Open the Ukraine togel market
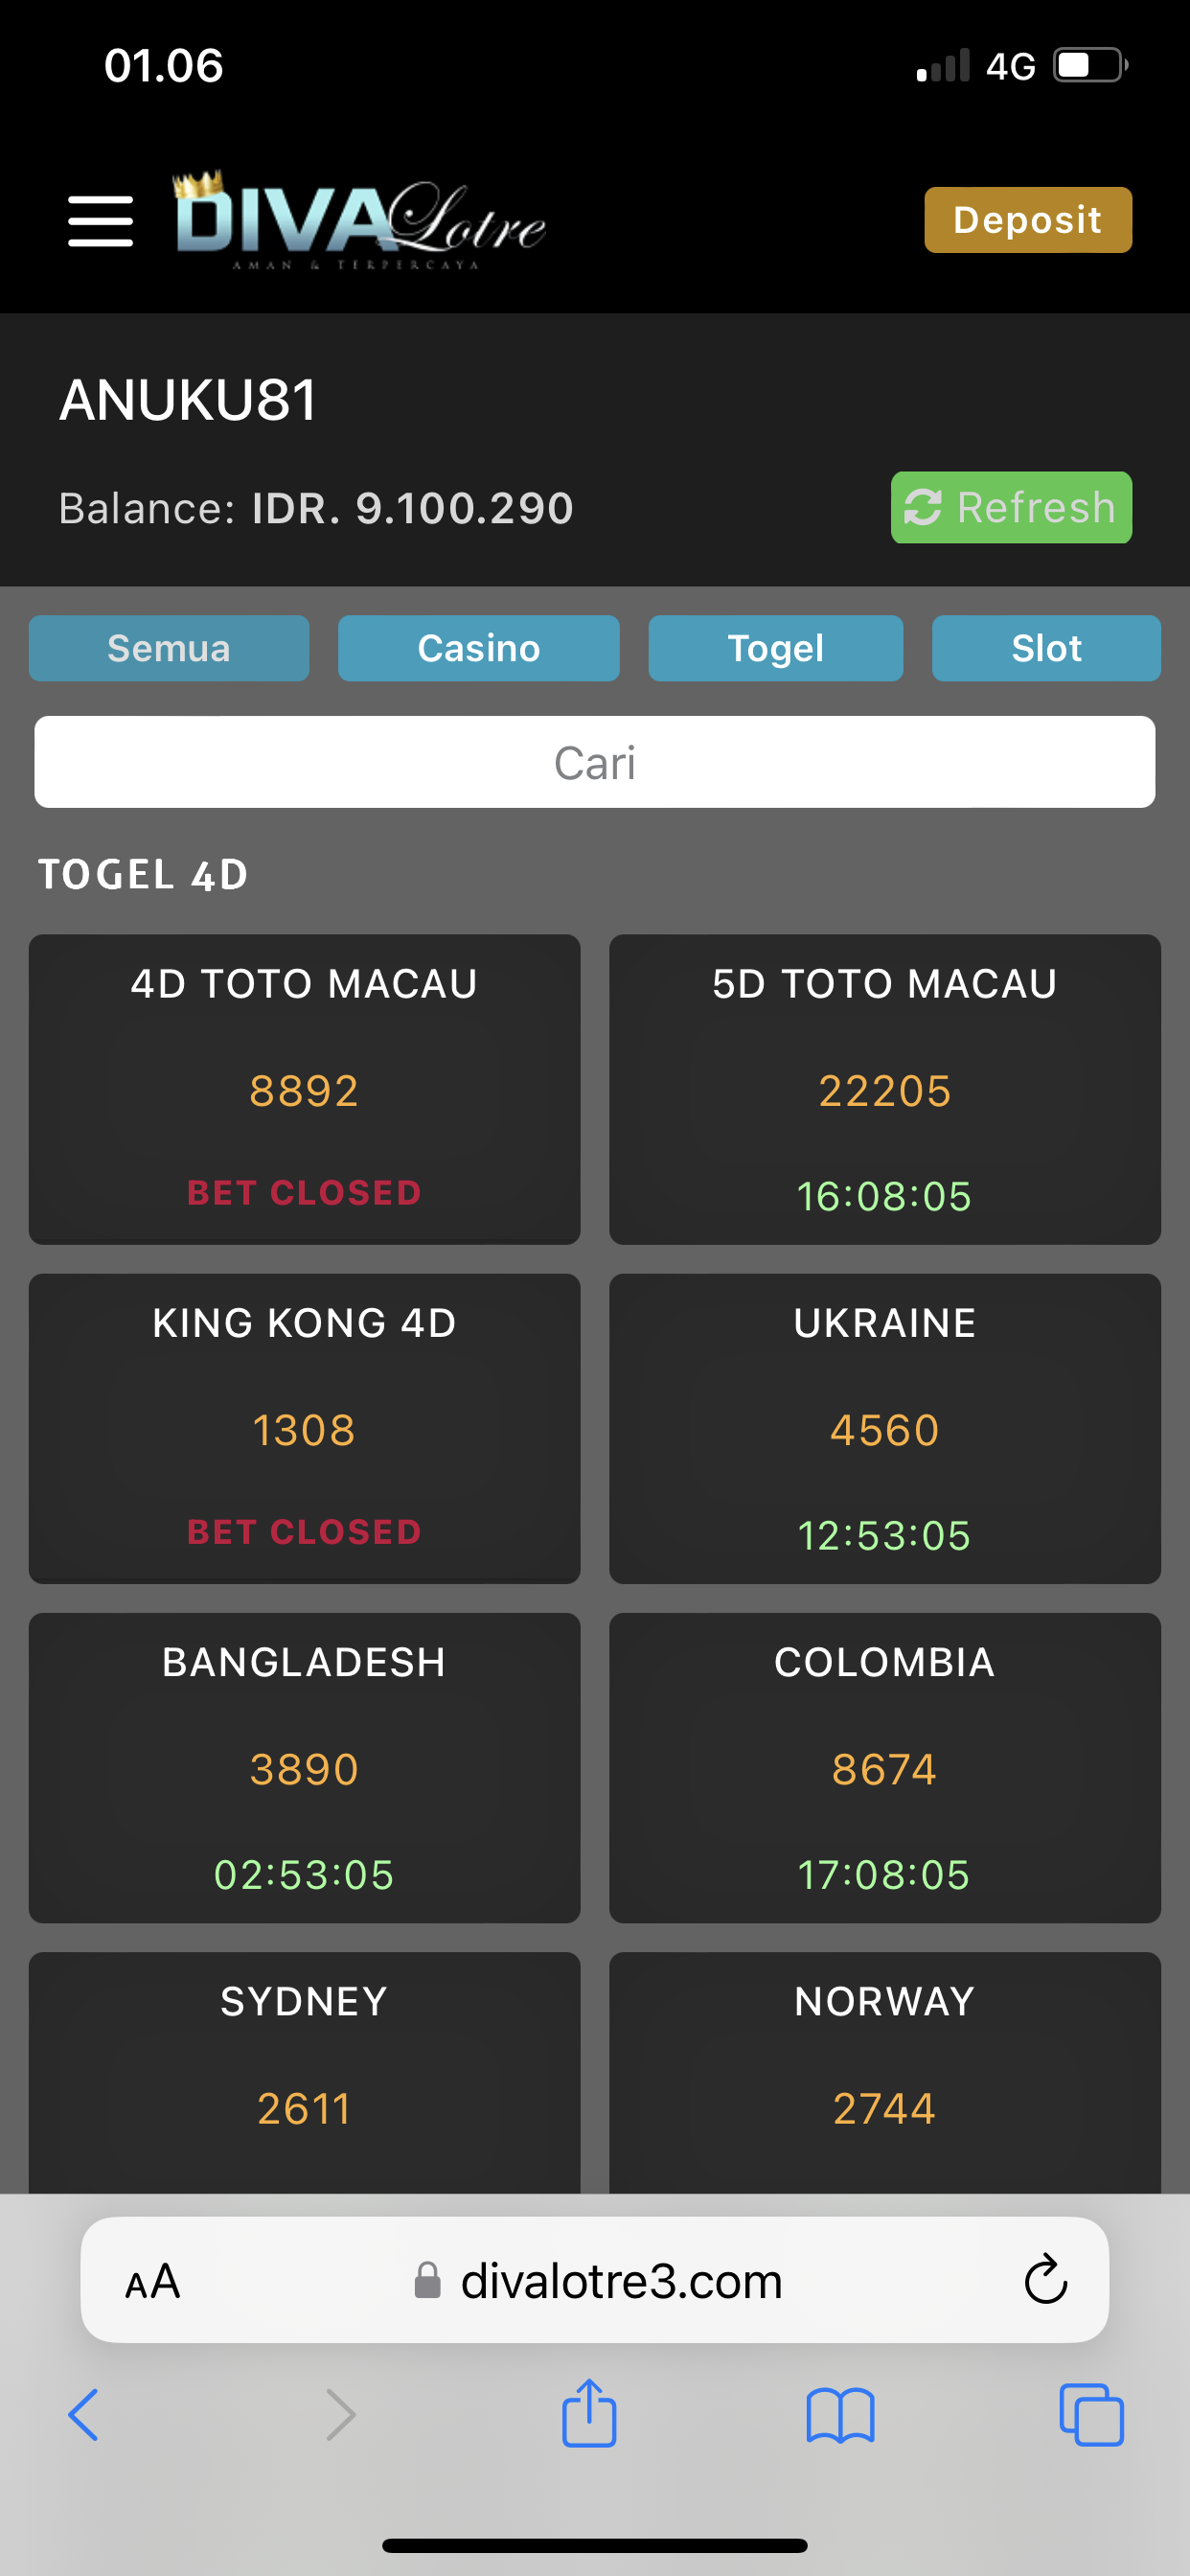This screenshot has width=1190, height=2576. pyautogui.click(x=884, y=1428)
